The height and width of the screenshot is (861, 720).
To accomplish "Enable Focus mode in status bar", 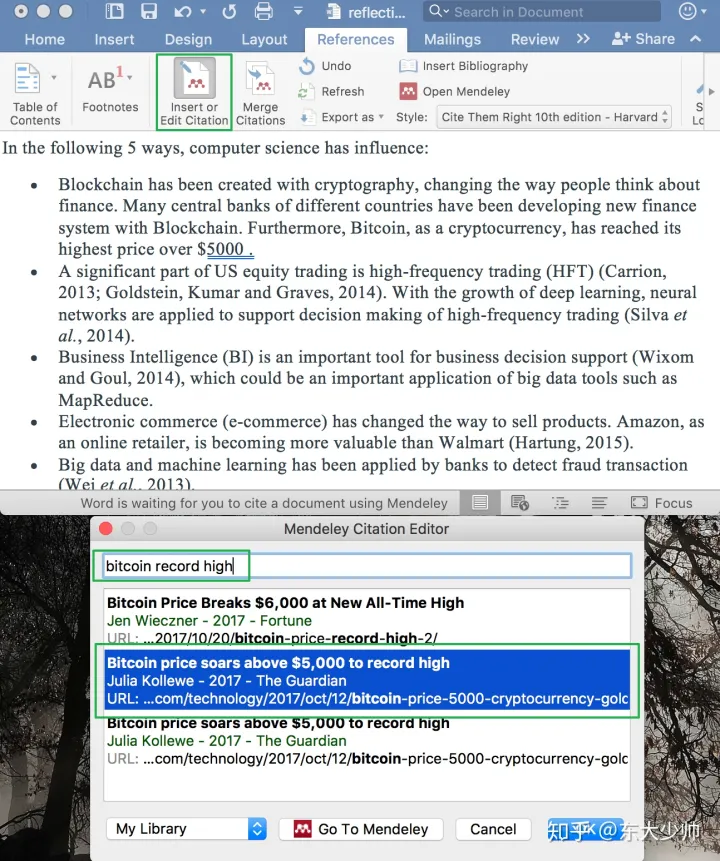I will coord(661,502).
